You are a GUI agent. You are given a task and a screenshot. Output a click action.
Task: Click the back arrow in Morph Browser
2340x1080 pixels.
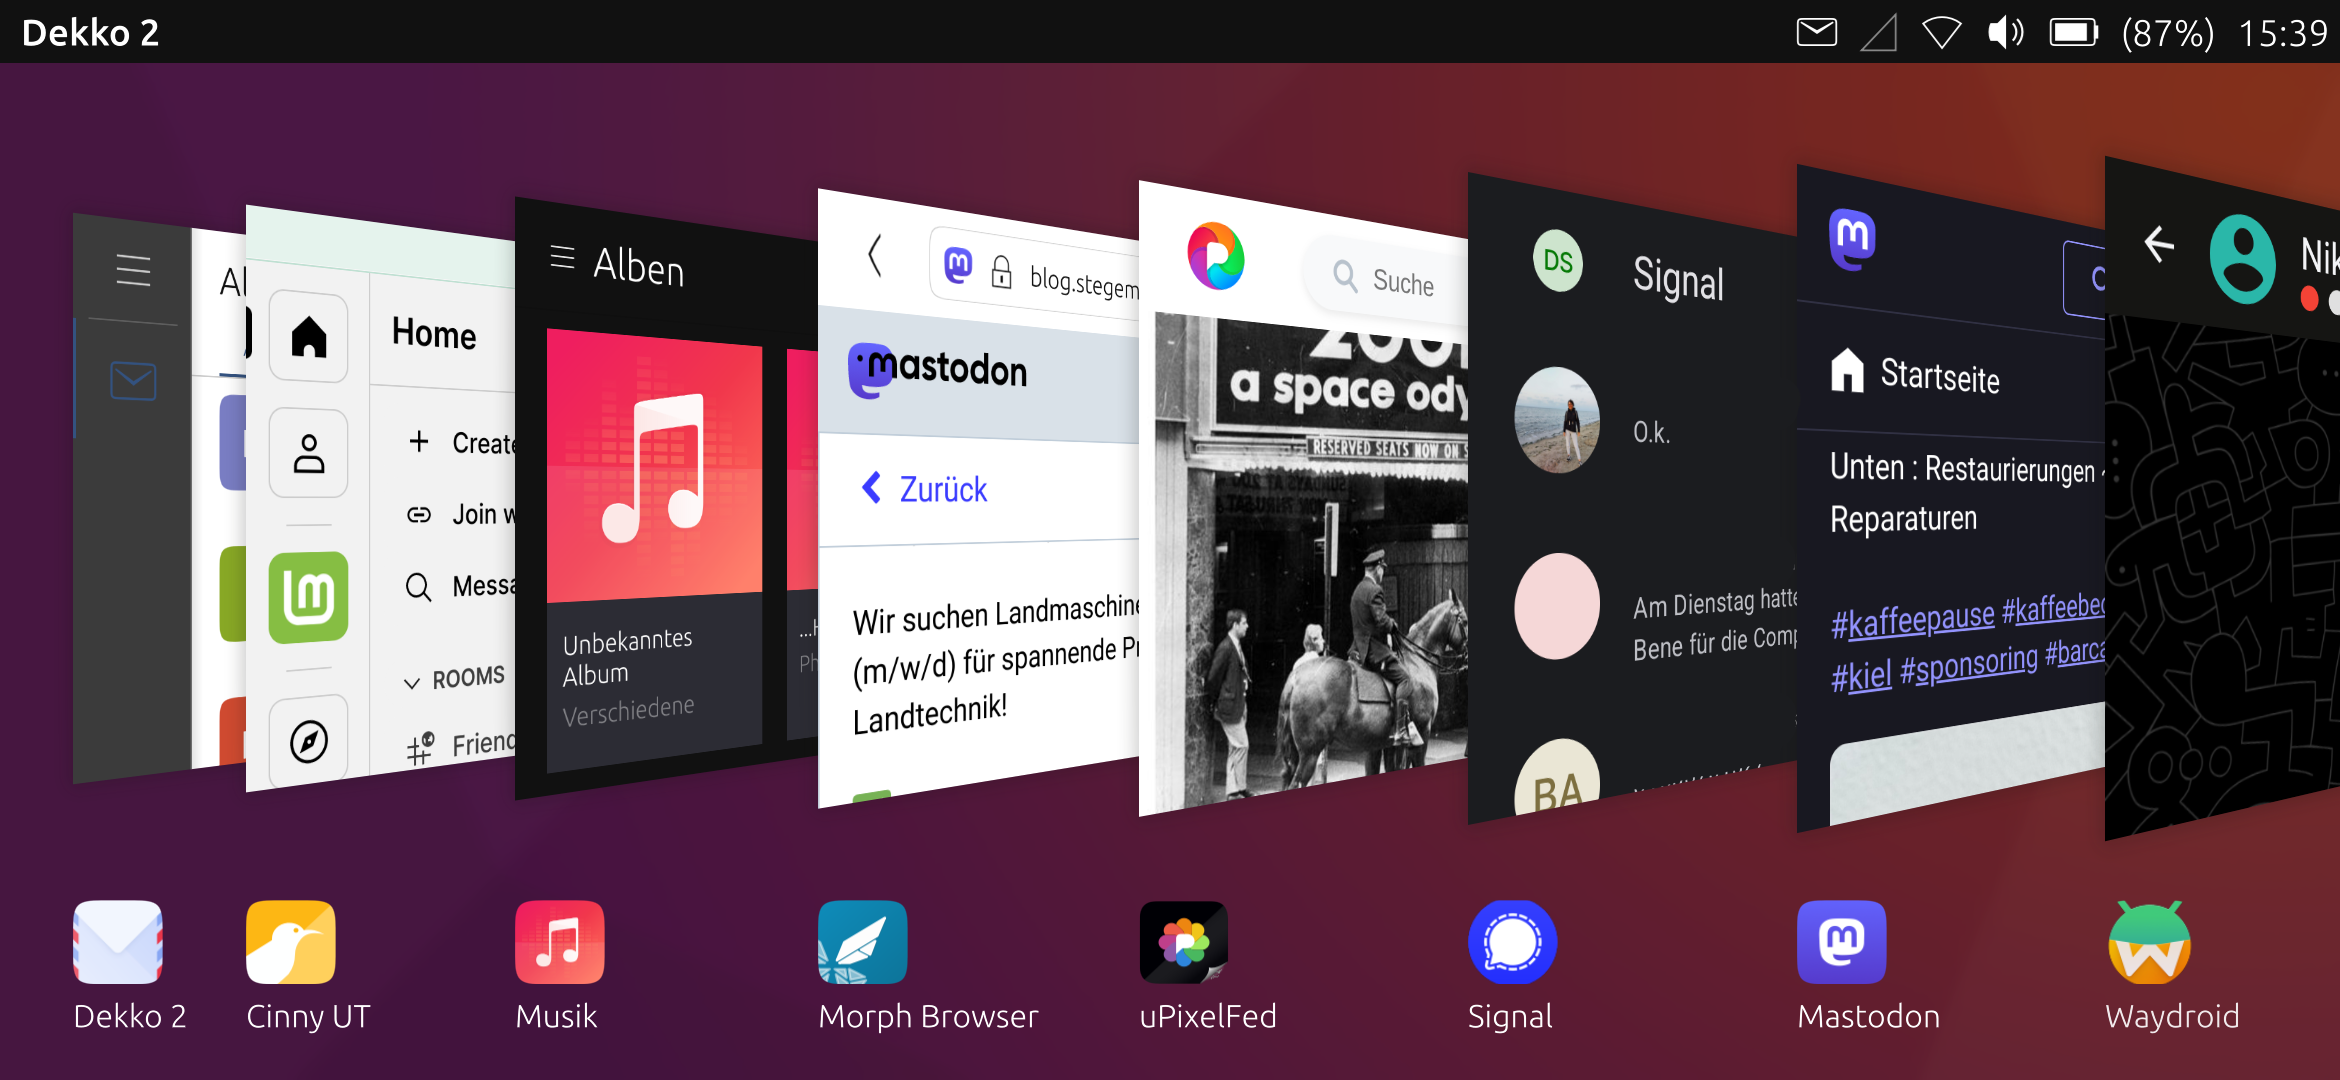coord(875,255)
